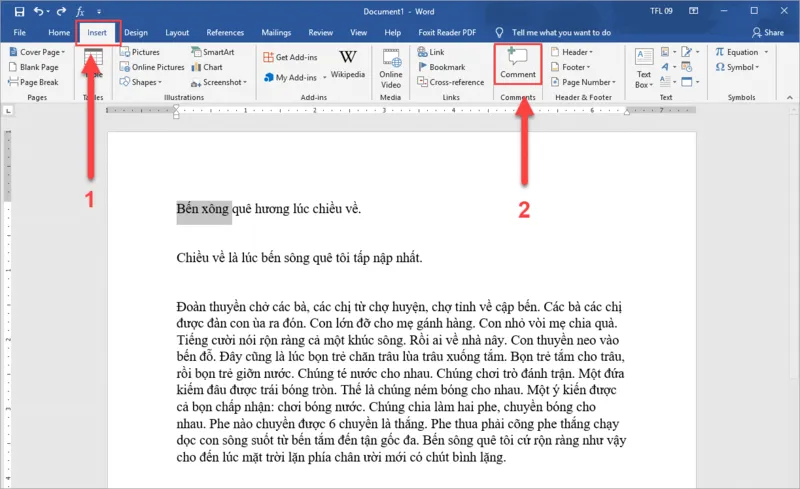The width and height of the screenshot is (800, 489).
Task: Click the tab selector at ruler corner
Action: tap(8, 110)
